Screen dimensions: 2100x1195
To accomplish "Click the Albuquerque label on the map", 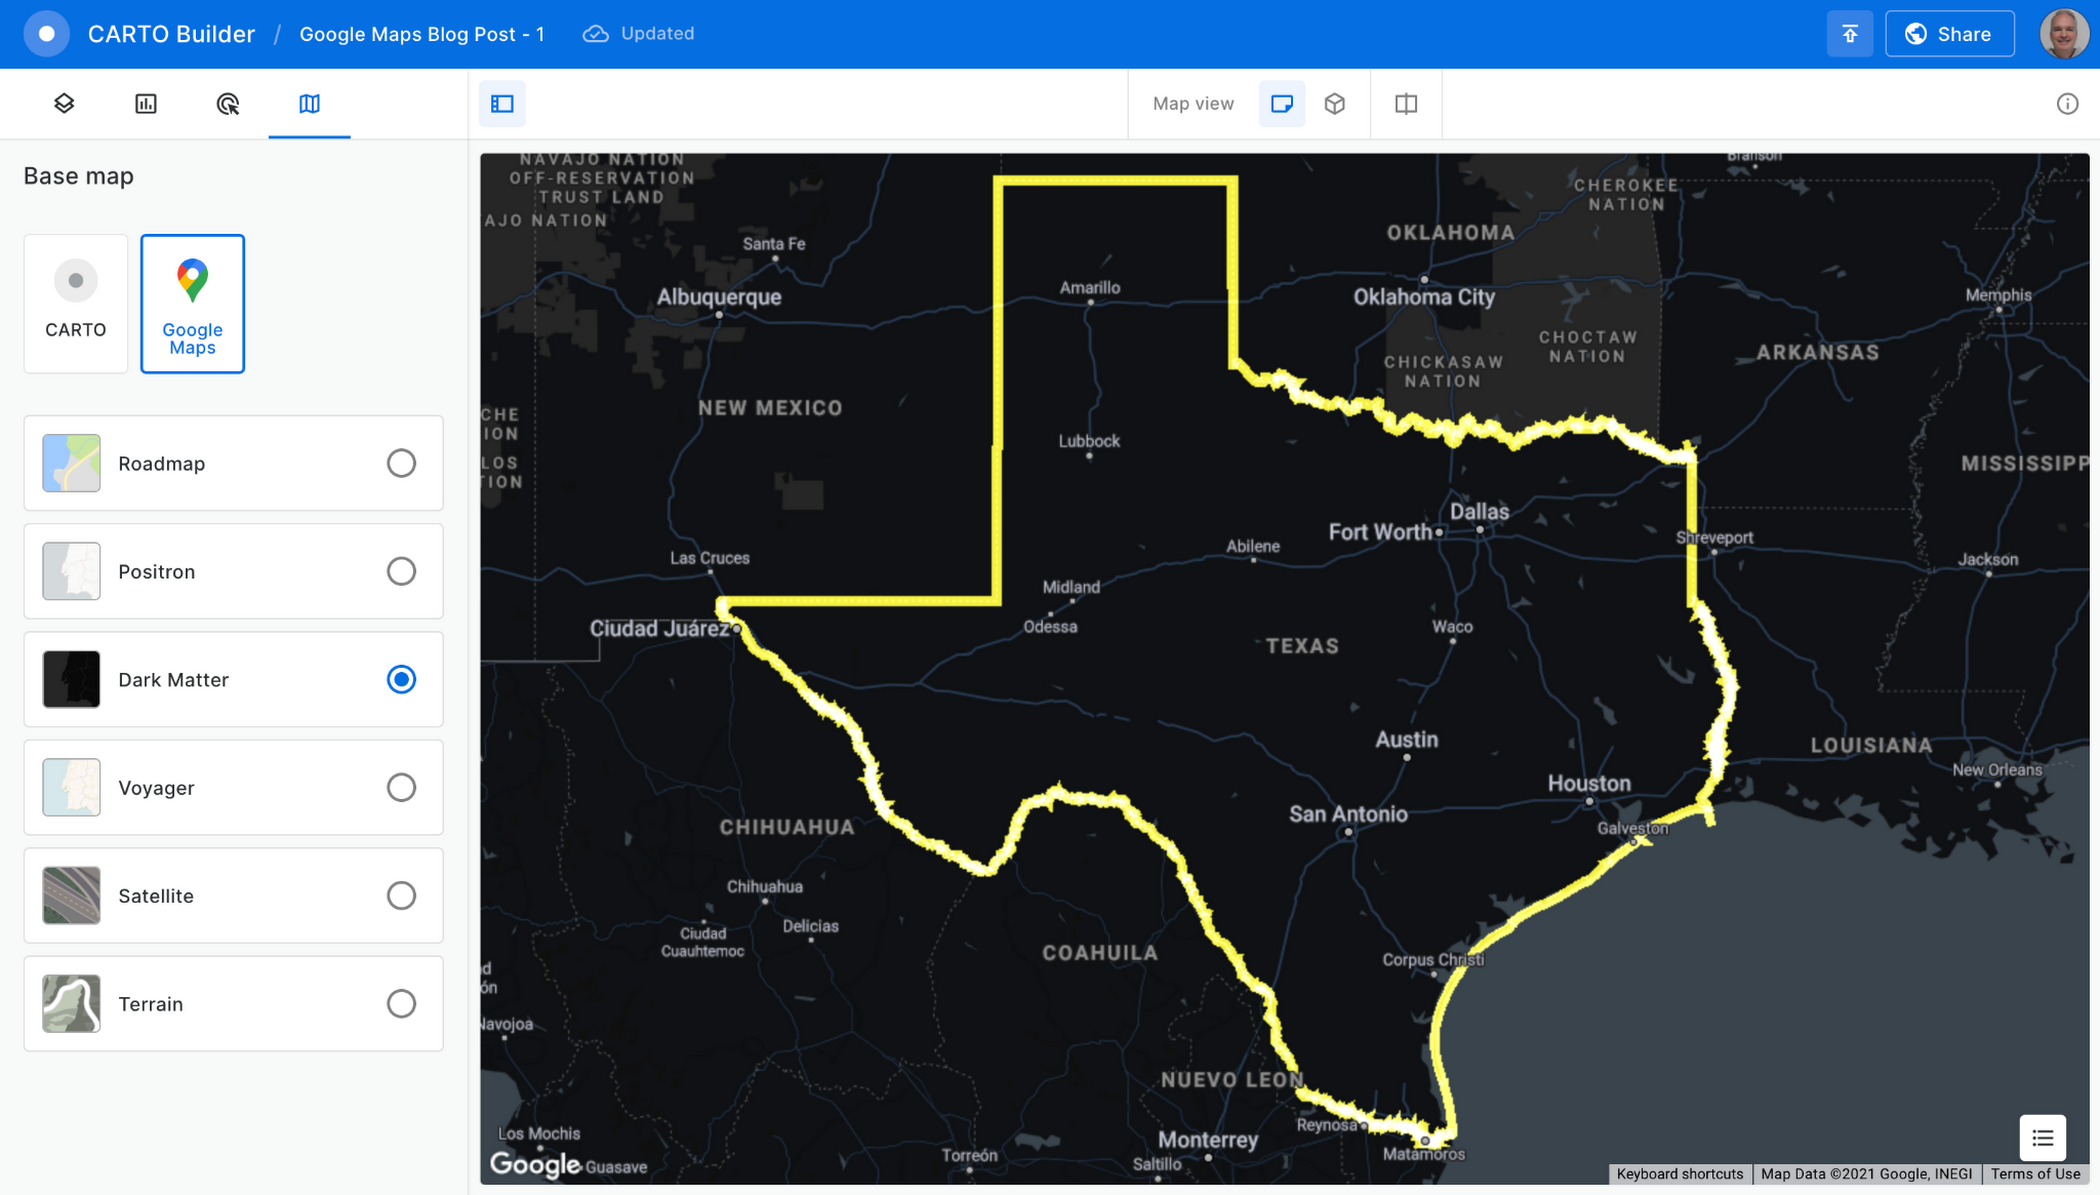I will click(x=719, y=297).
